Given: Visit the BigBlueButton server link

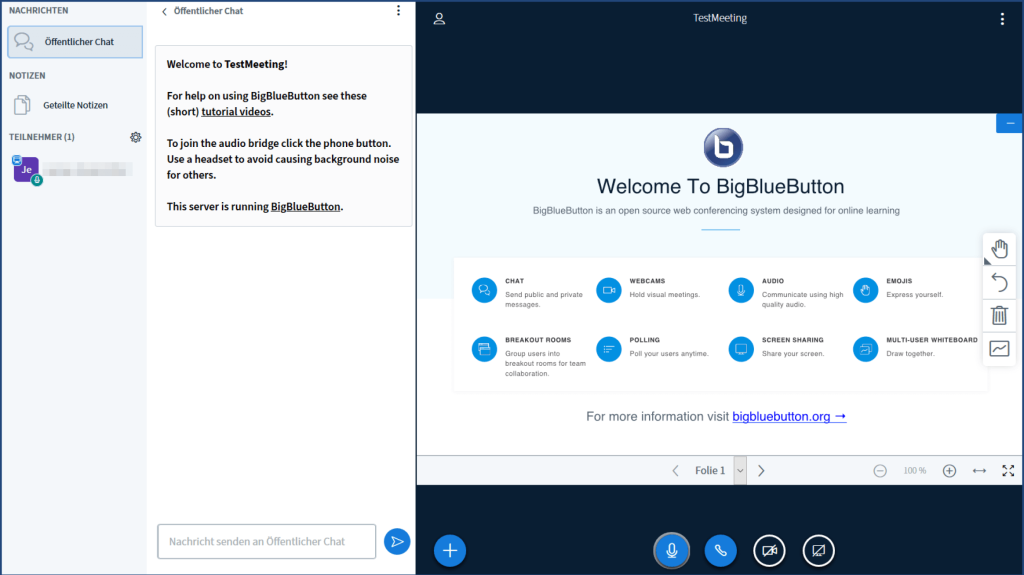Looking at the screenshot, I should pyautogui.click(x=306, y=206).
